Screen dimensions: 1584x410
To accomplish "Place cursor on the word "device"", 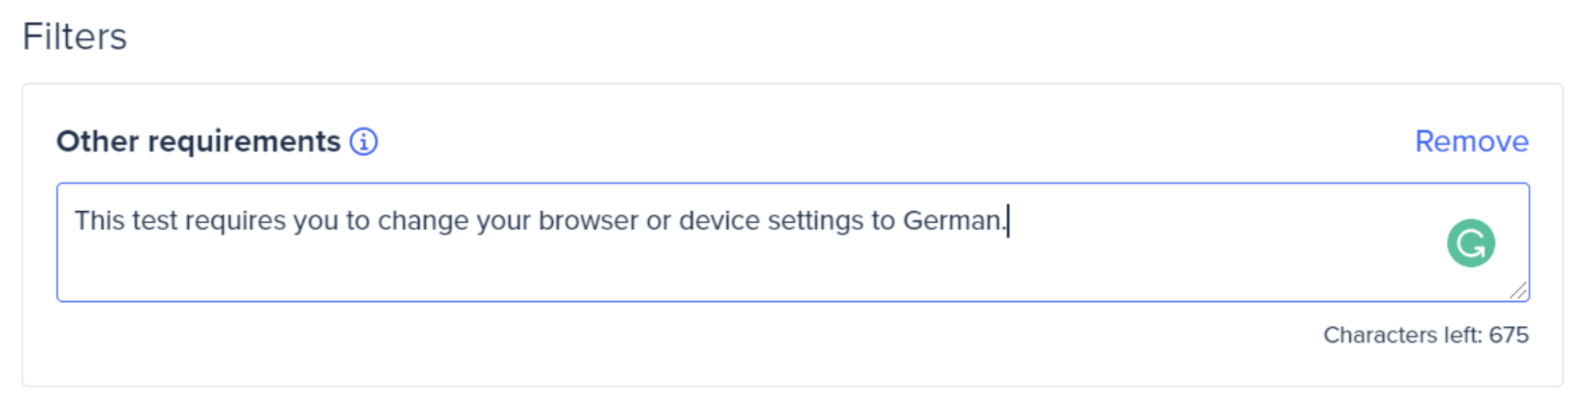I will pyautogui.click(x=719, y=220).
